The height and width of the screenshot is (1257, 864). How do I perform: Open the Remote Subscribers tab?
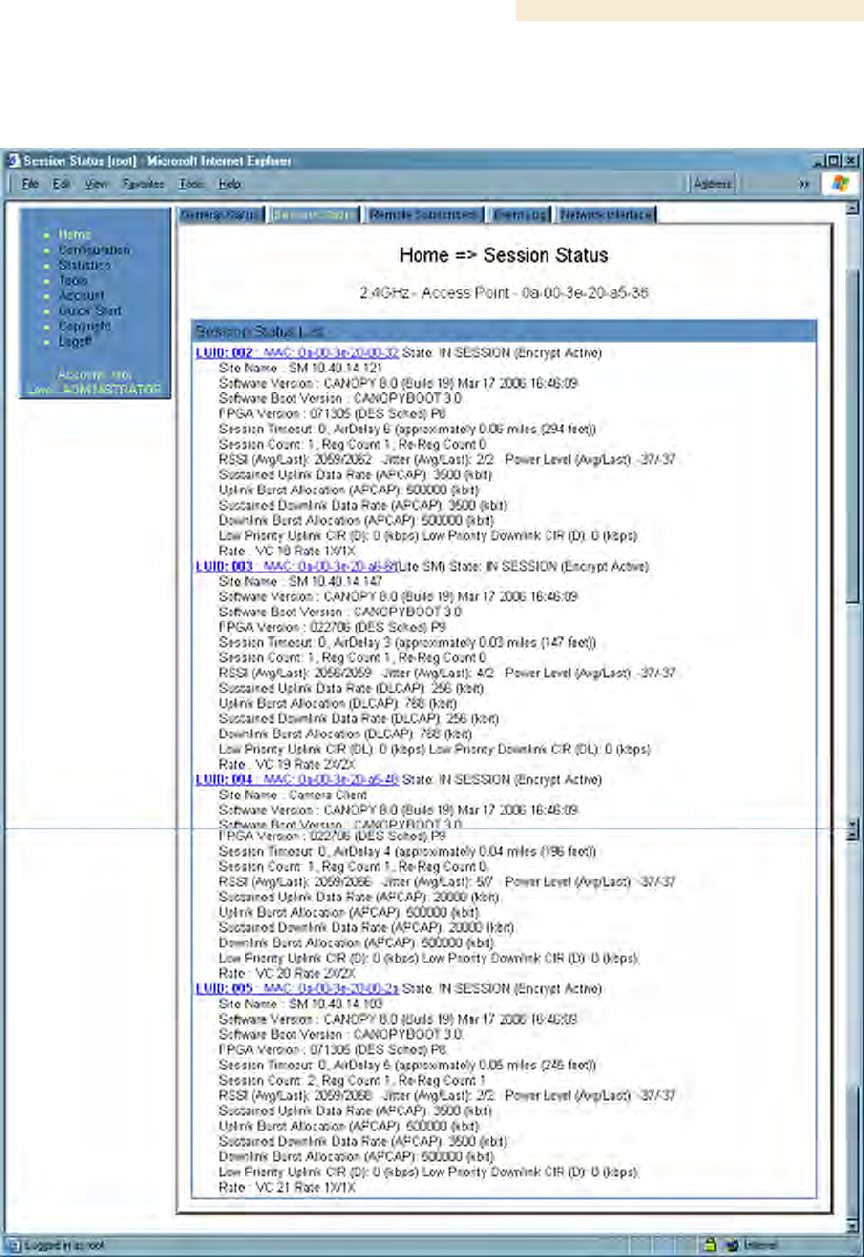pos(423,214)
